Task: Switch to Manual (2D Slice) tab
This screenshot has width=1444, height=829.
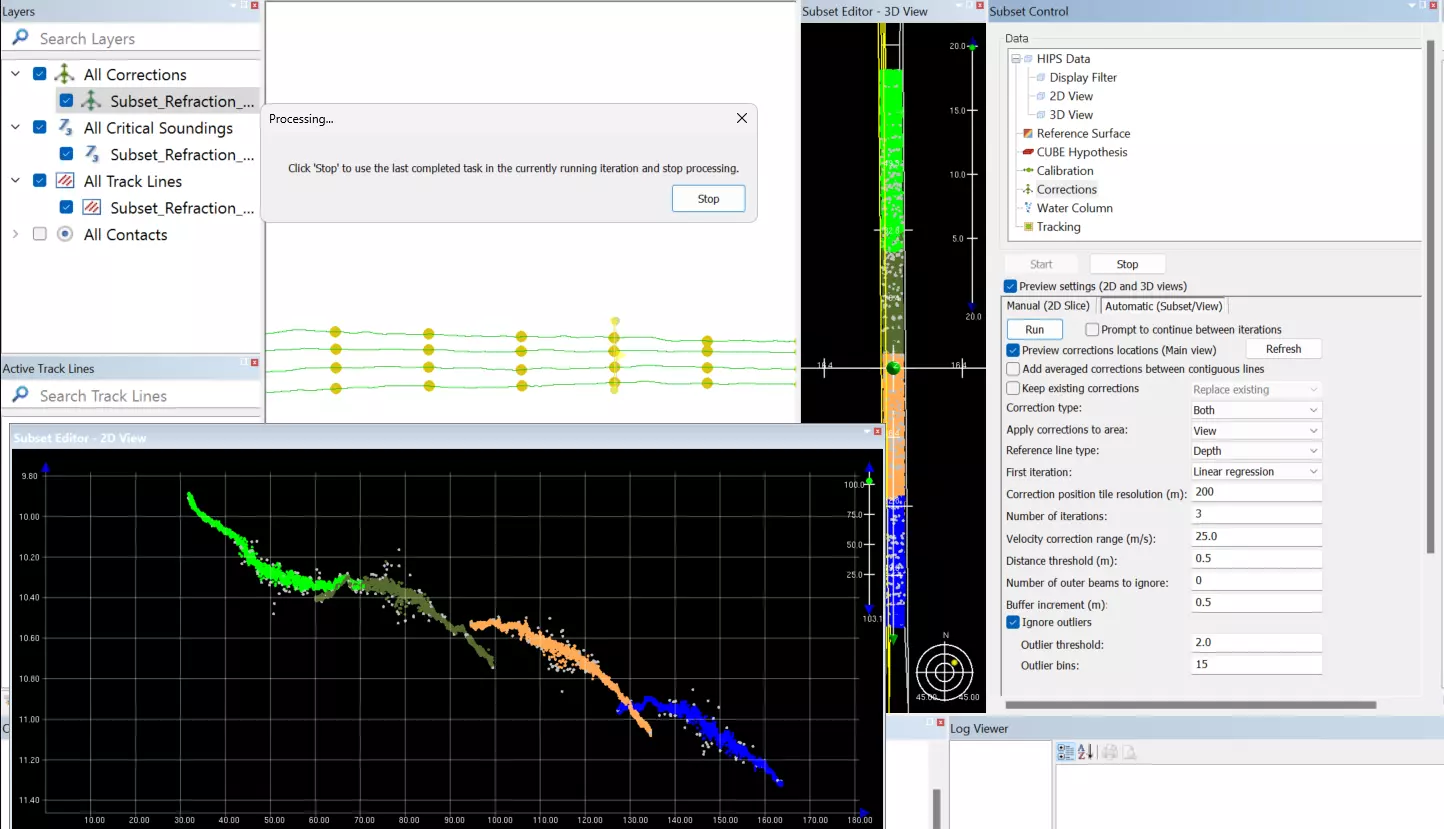Action: (x=1048, y=306)
